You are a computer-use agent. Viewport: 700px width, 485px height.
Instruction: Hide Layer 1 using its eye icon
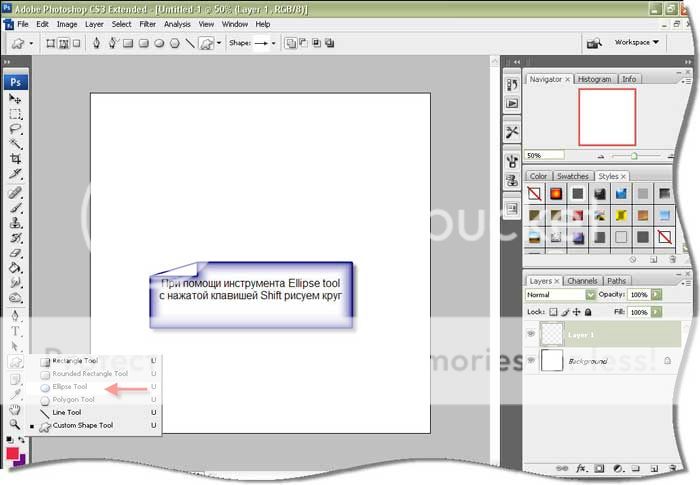coord(531,335)
